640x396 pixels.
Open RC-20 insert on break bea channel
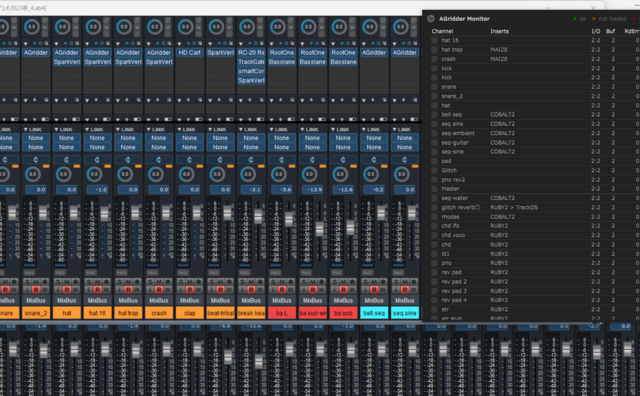point(251,53)
